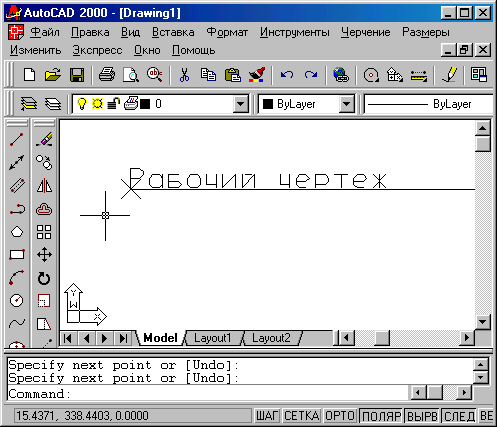Viewport: 497px width, 427px height.
Task: Select the Scale tool
Action: click(44, 301)
